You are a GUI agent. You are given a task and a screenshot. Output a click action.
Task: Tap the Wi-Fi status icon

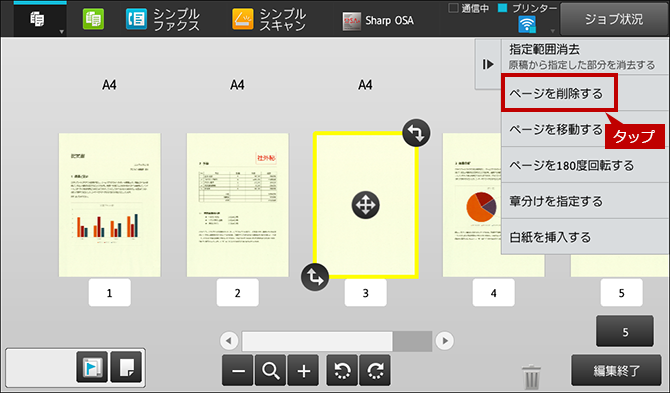(x=527, y=24)
